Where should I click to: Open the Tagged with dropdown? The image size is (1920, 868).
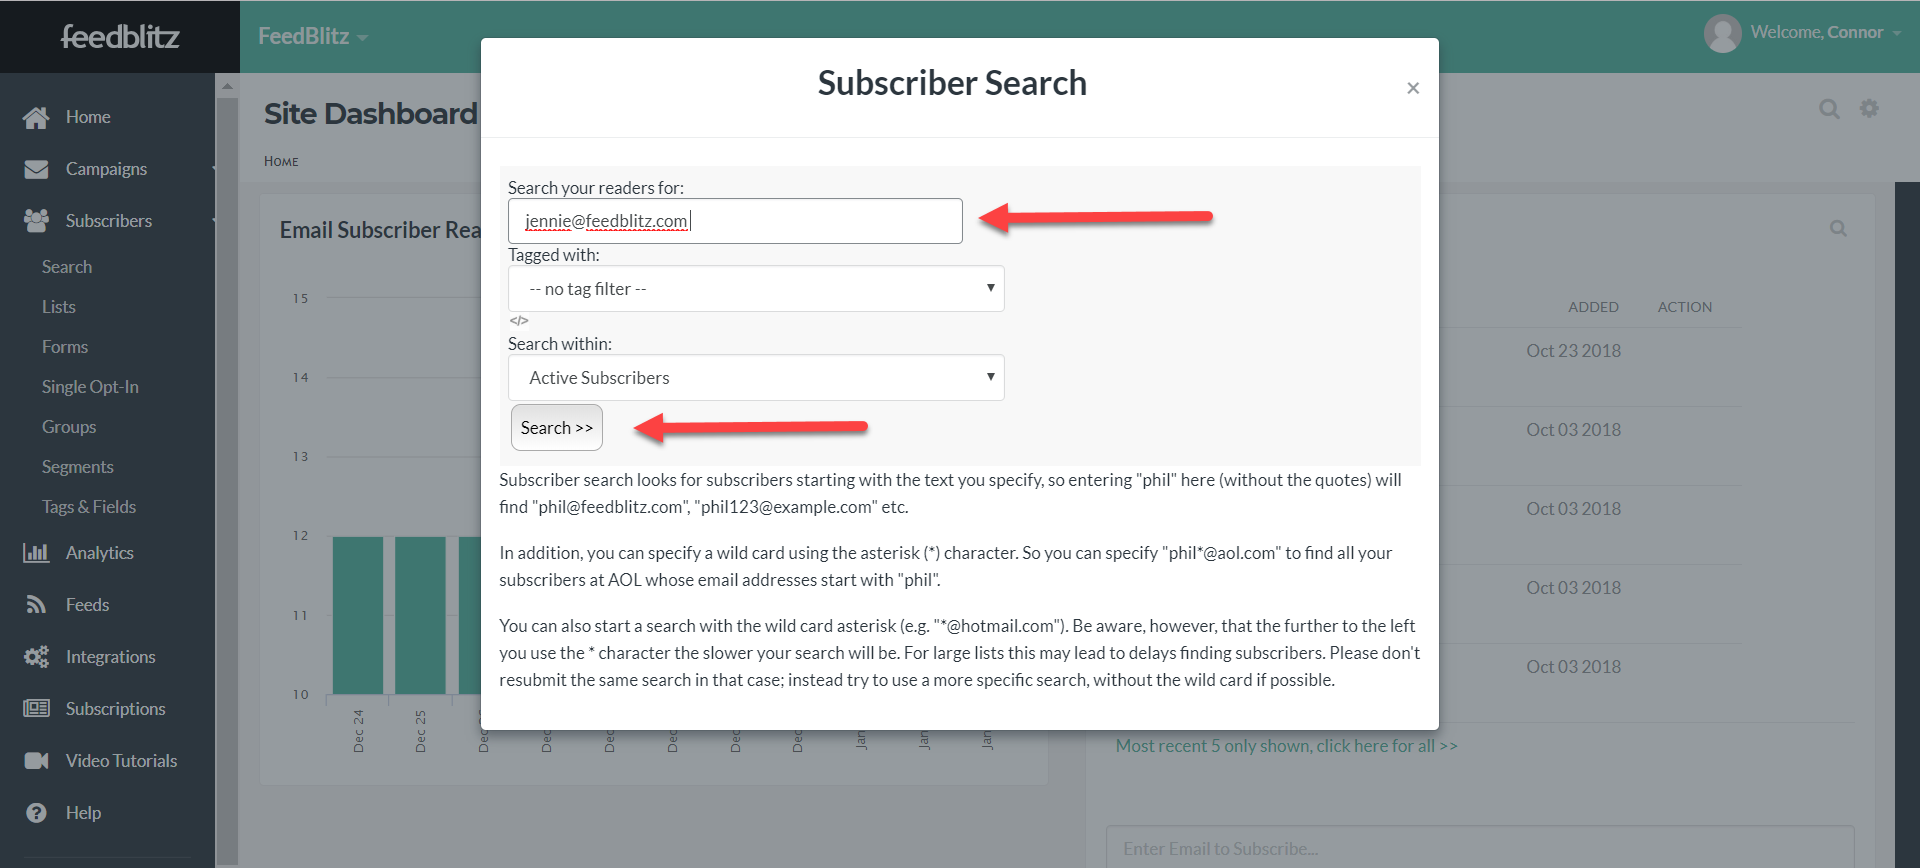[756, 289]
